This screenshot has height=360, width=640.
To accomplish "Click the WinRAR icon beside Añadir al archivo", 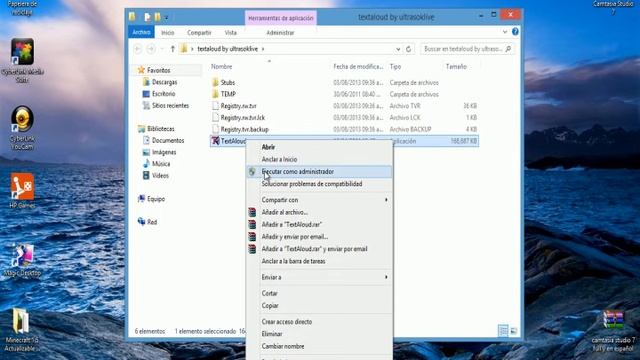I will click(x=252, y=212).
